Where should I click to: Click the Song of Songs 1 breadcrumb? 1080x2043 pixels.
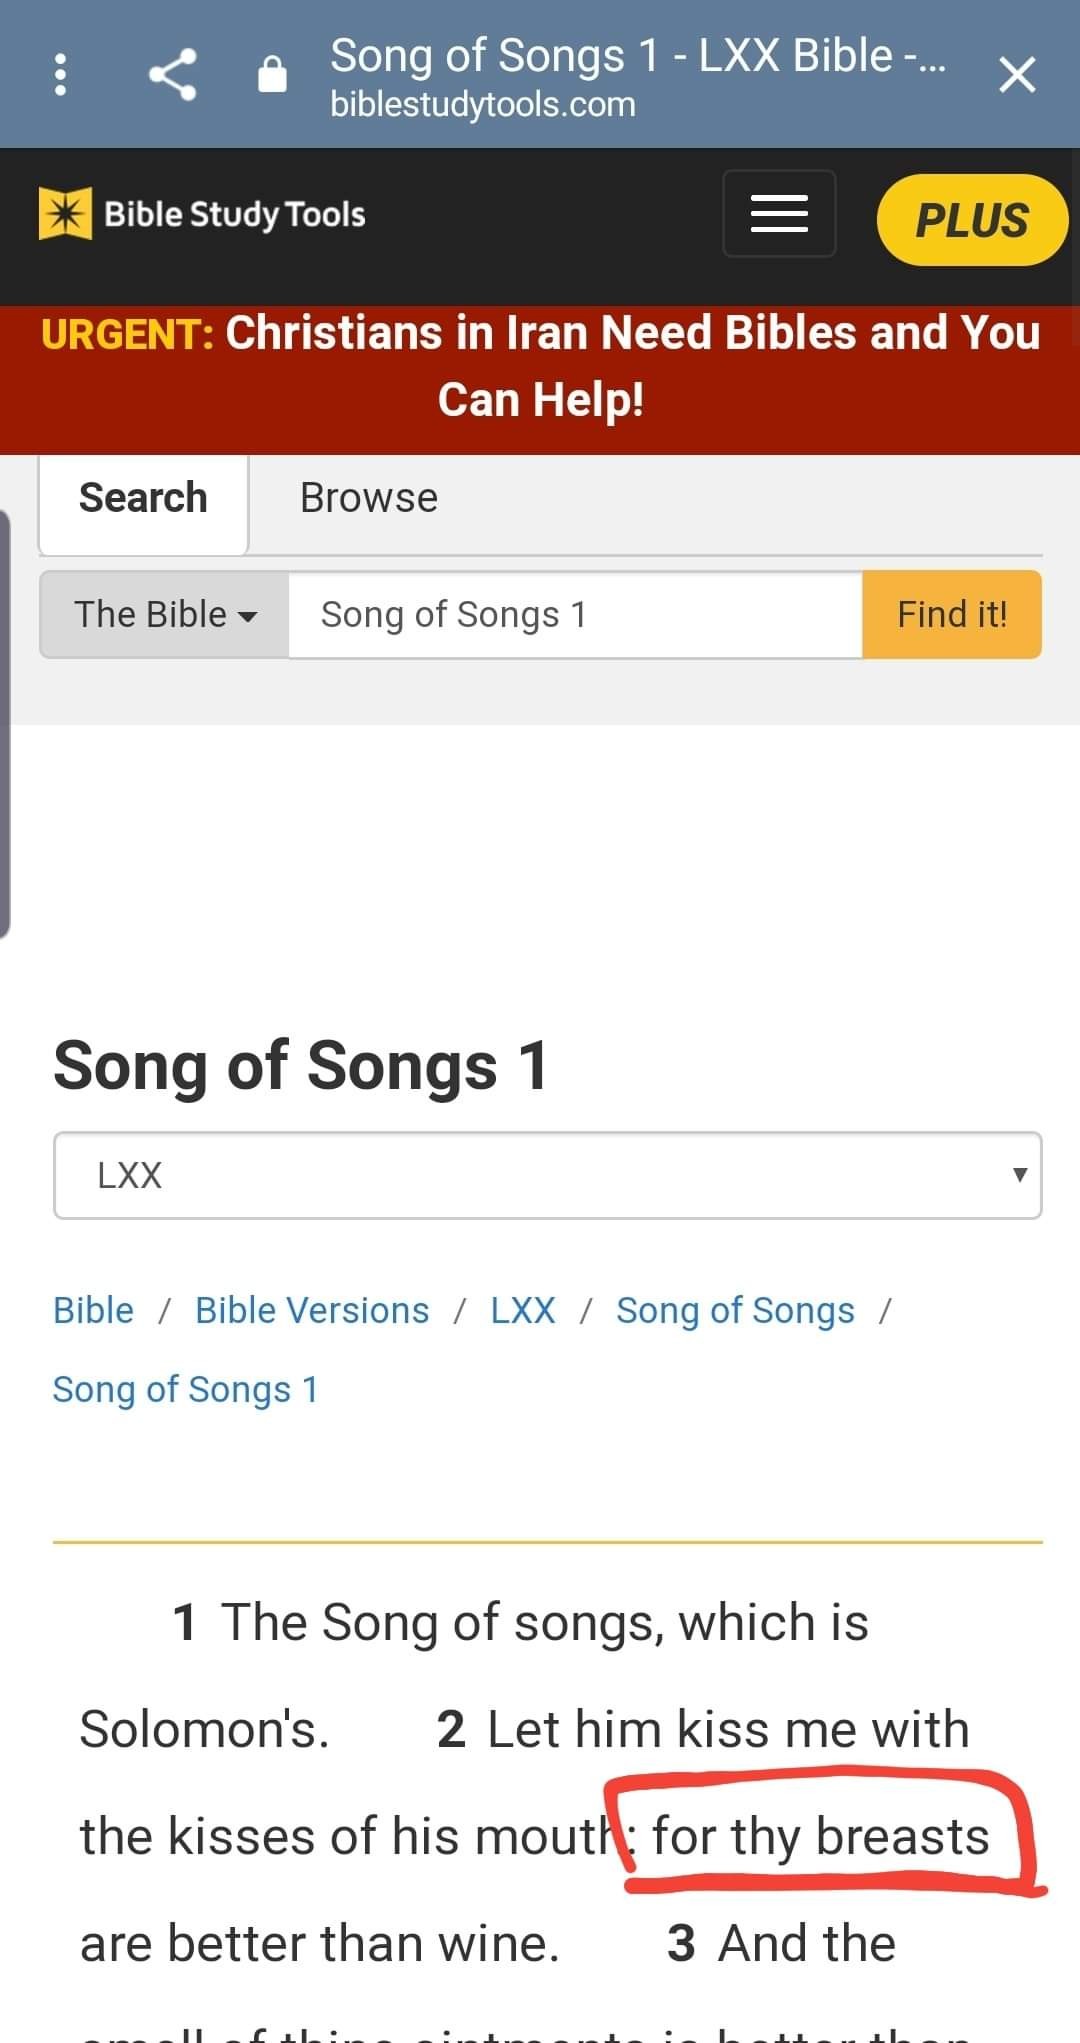click(x=185, y=1389)
